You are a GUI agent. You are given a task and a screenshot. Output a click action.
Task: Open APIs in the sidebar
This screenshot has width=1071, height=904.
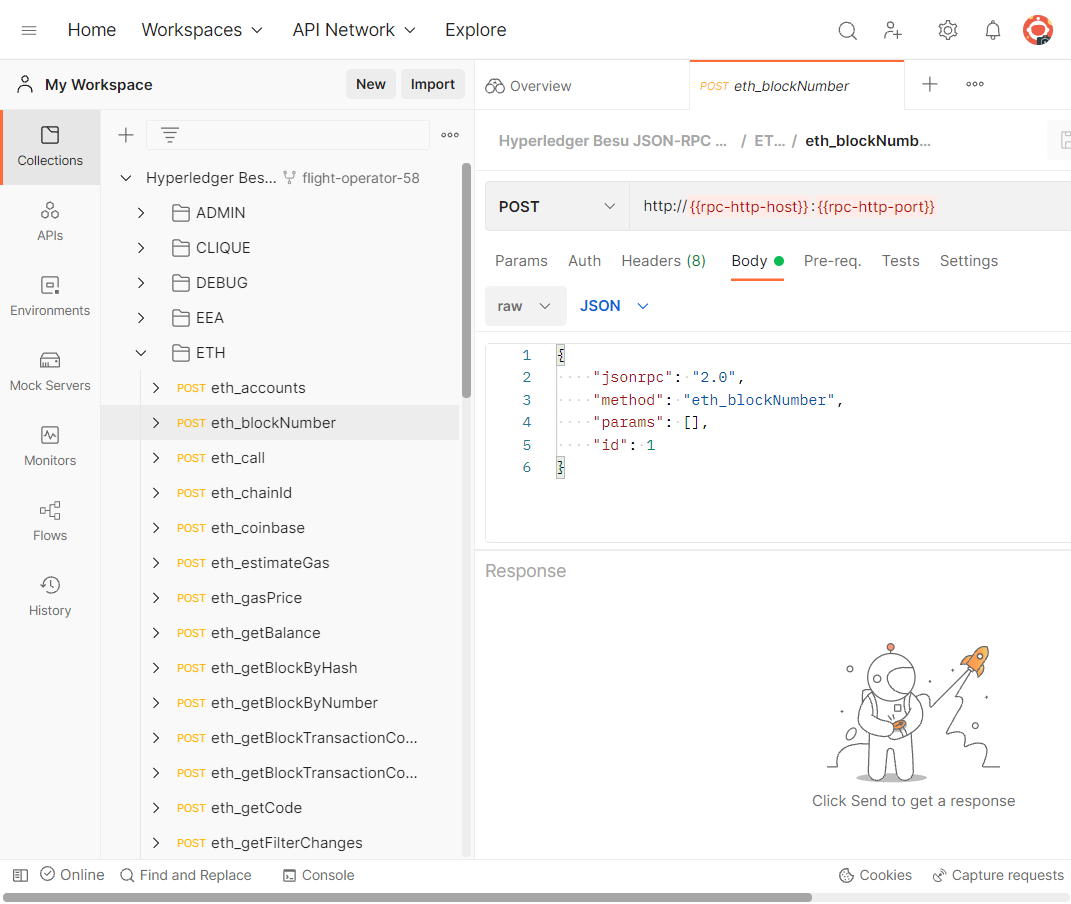tap(50, 222)
